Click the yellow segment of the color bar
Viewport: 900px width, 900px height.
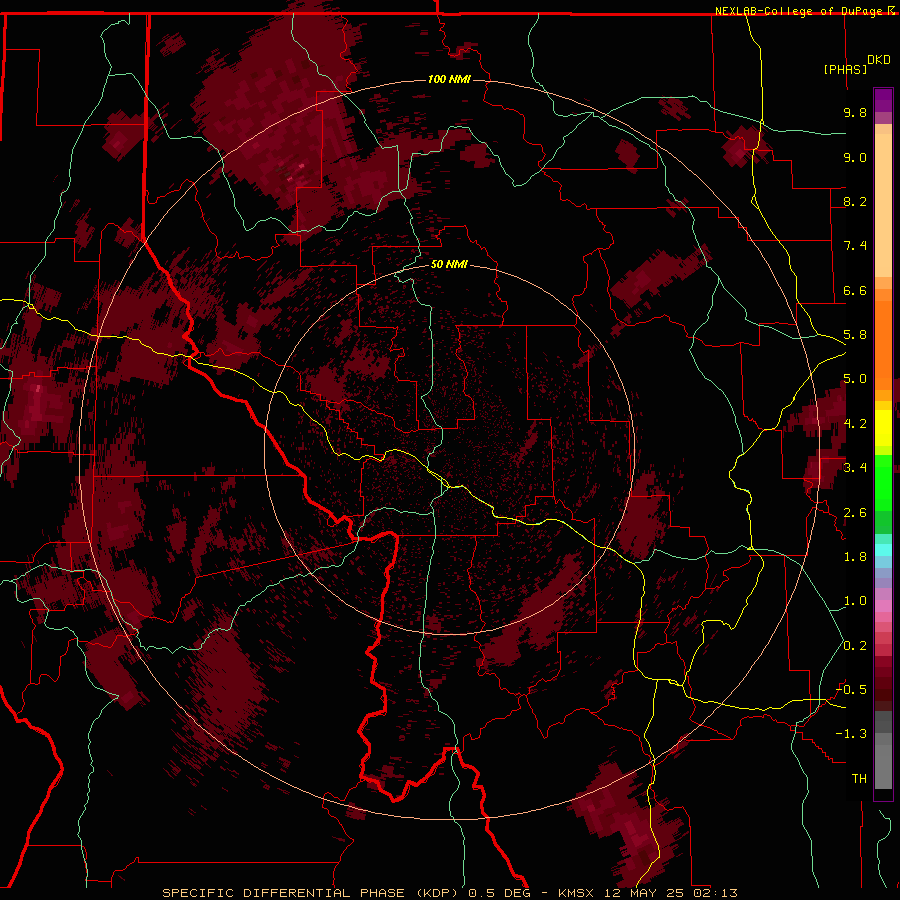tap(883, 428)
